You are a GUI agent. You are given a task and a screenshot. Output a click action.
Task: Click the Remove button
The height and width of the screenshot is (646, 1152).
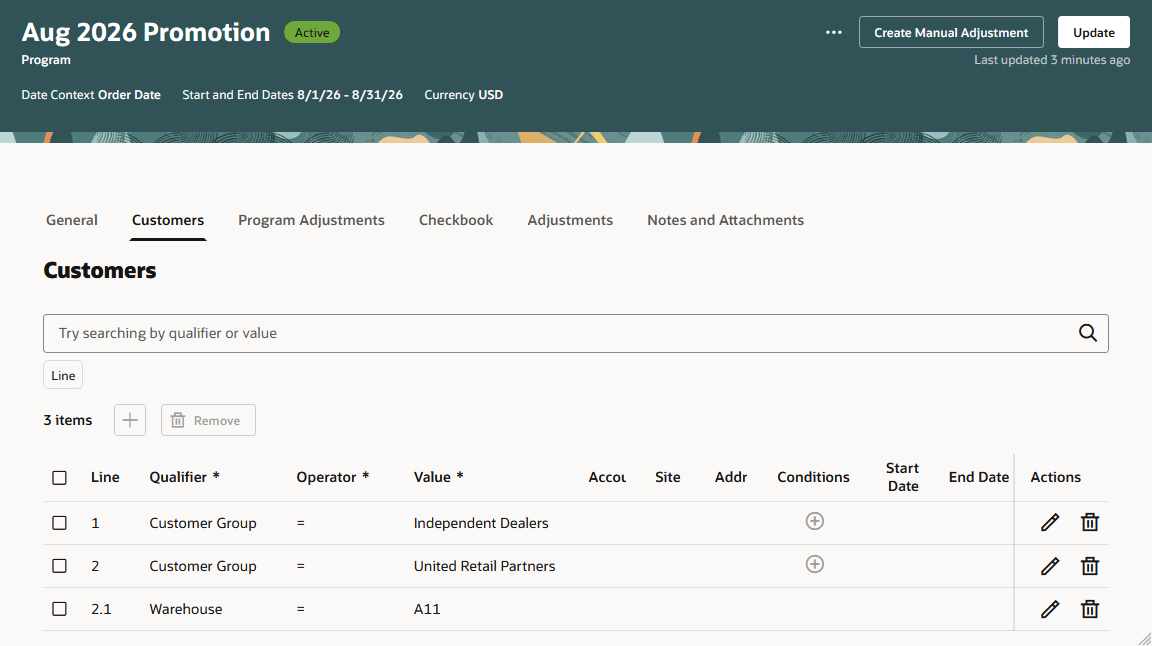(209, 420)
